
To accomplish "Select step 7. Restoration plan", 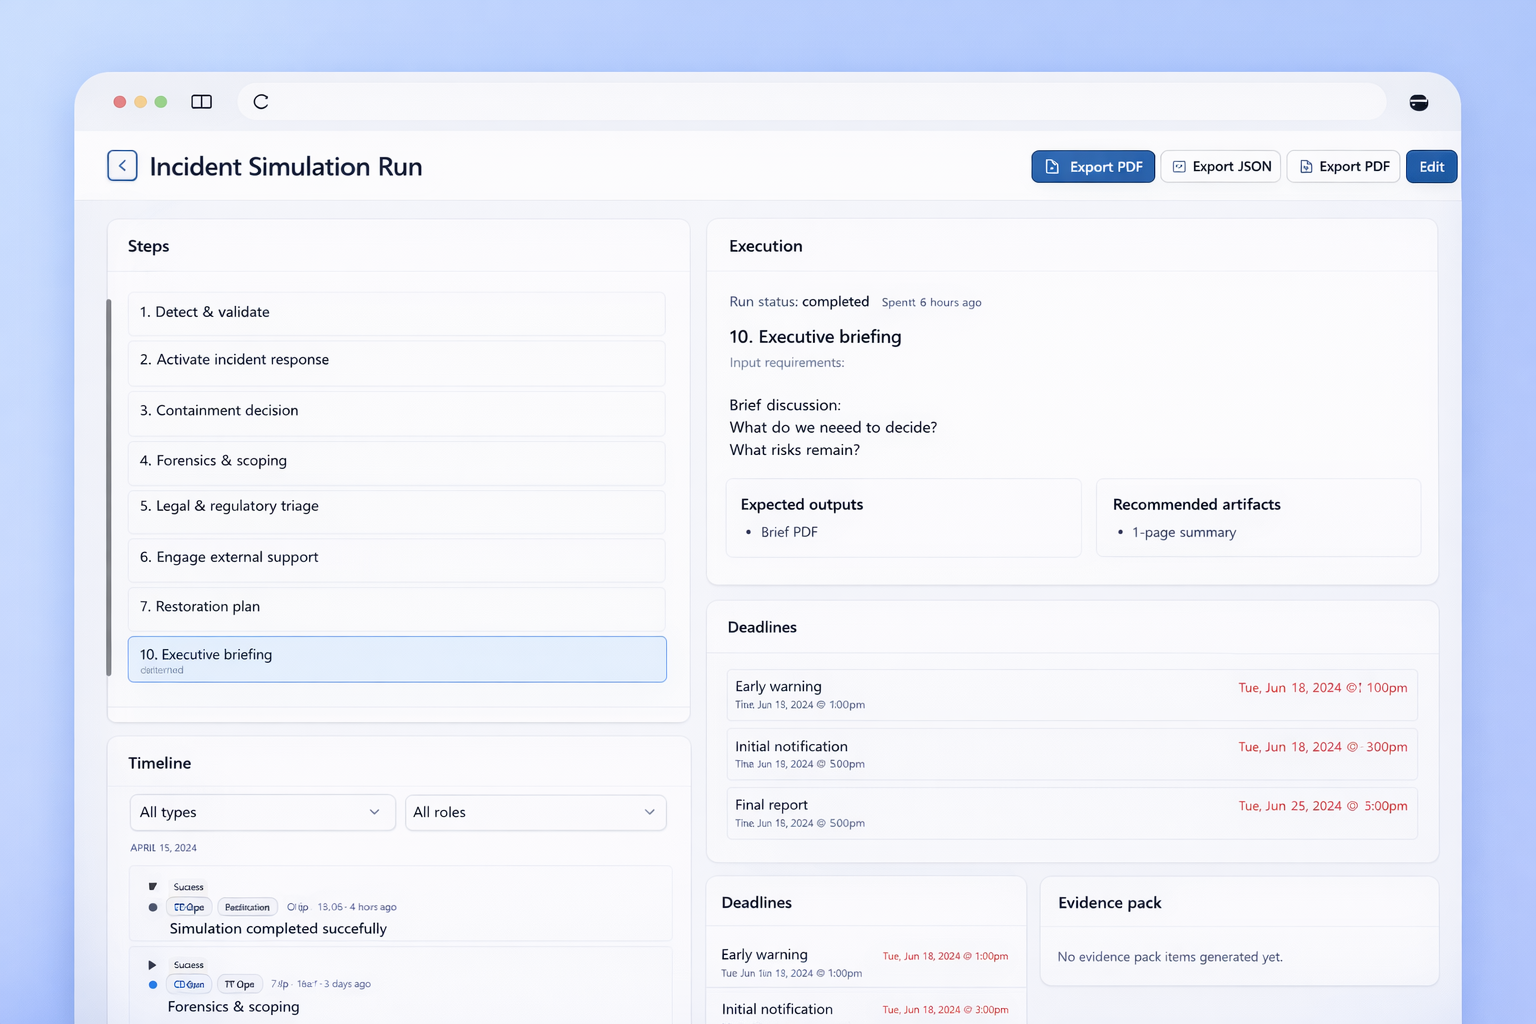I will click(x=397, y=607).
